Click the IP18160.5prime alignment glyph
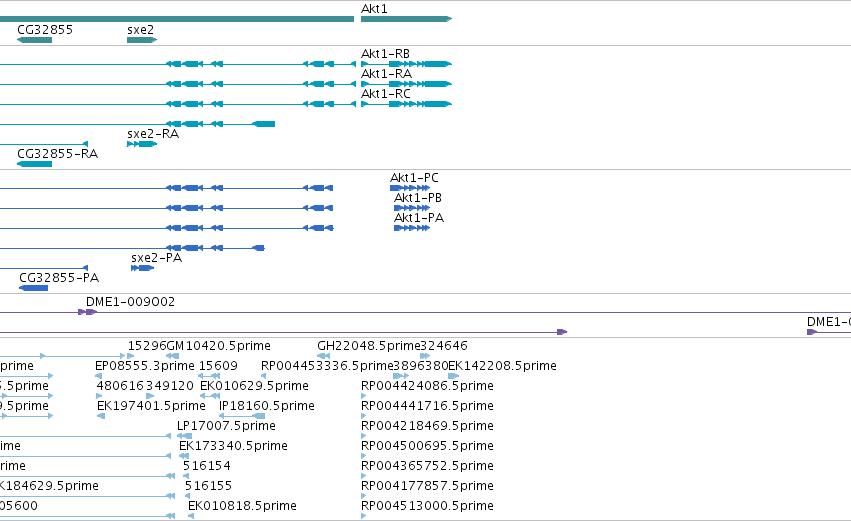 click(242, 416)
